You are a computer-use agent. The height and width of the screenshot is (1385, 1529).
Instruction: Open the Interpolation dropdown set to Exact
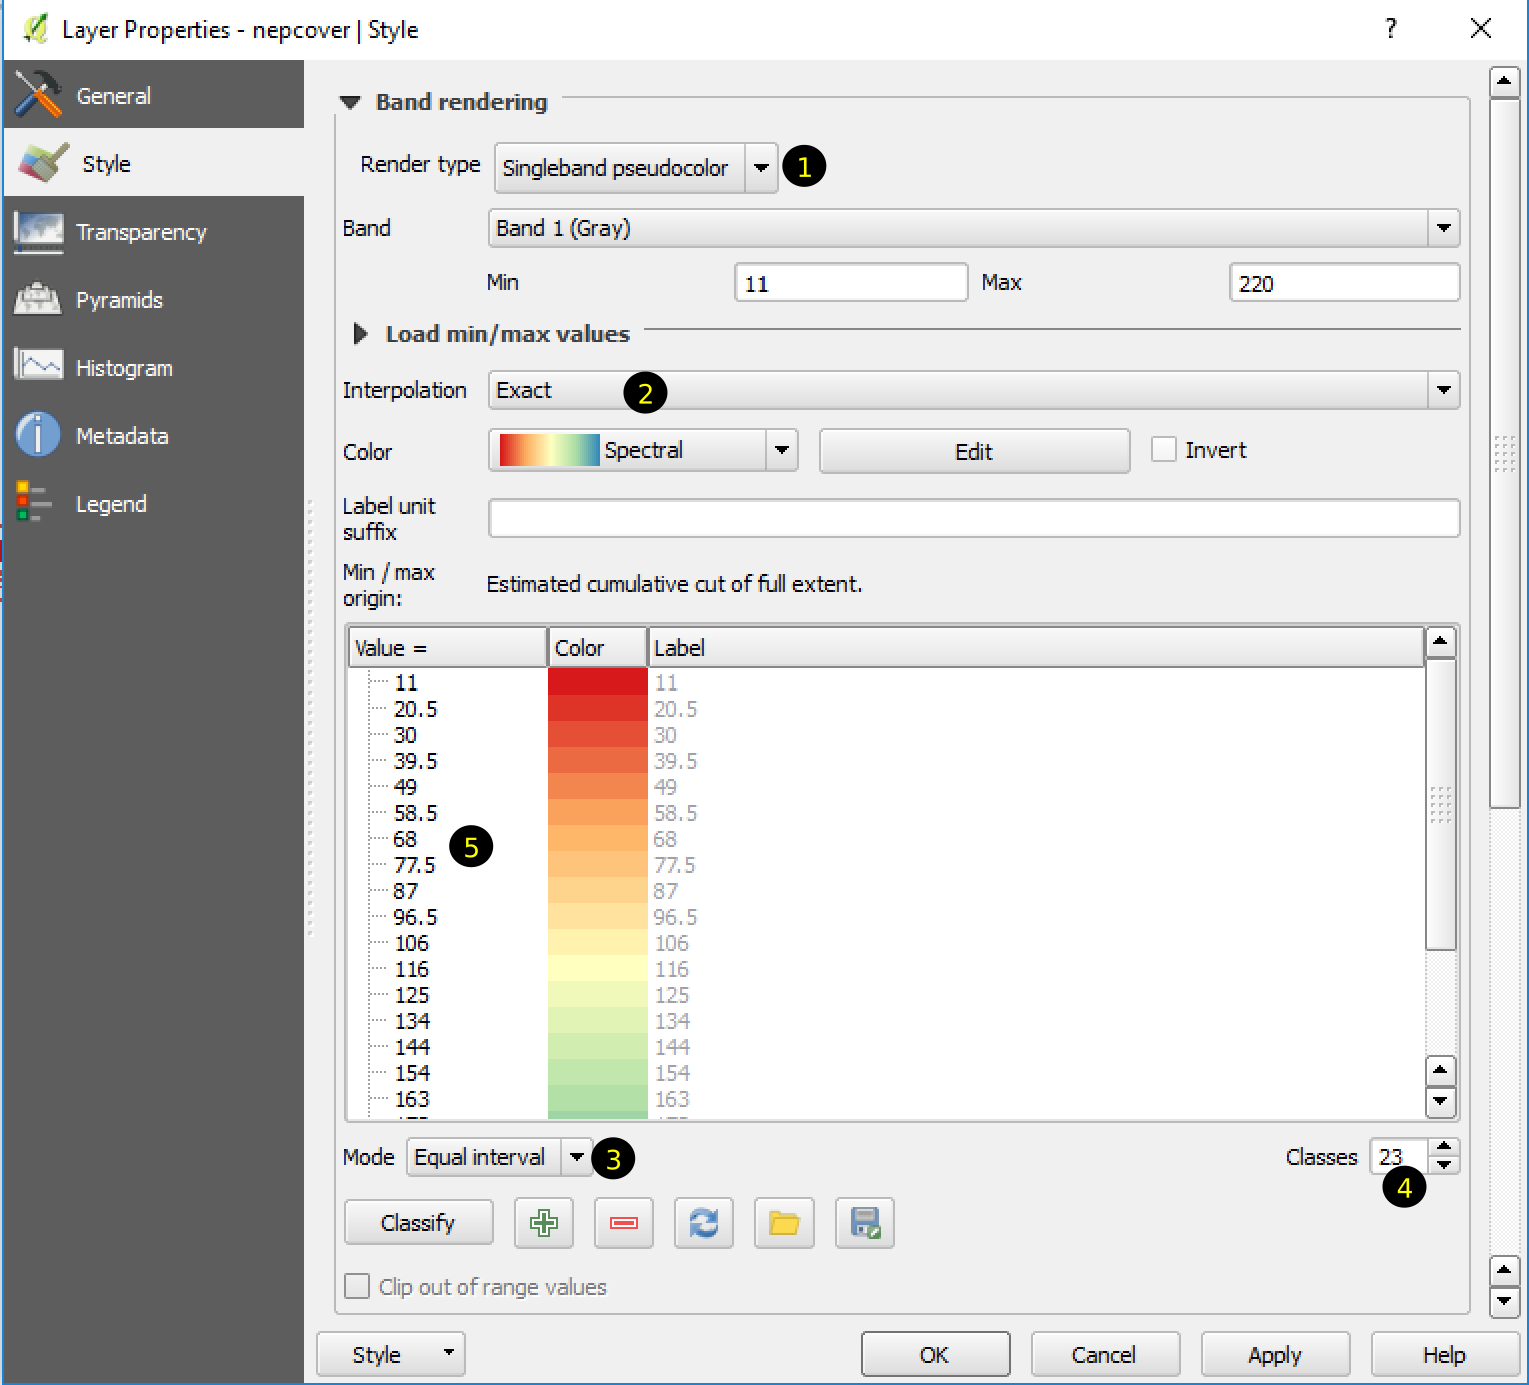point(972,390)
